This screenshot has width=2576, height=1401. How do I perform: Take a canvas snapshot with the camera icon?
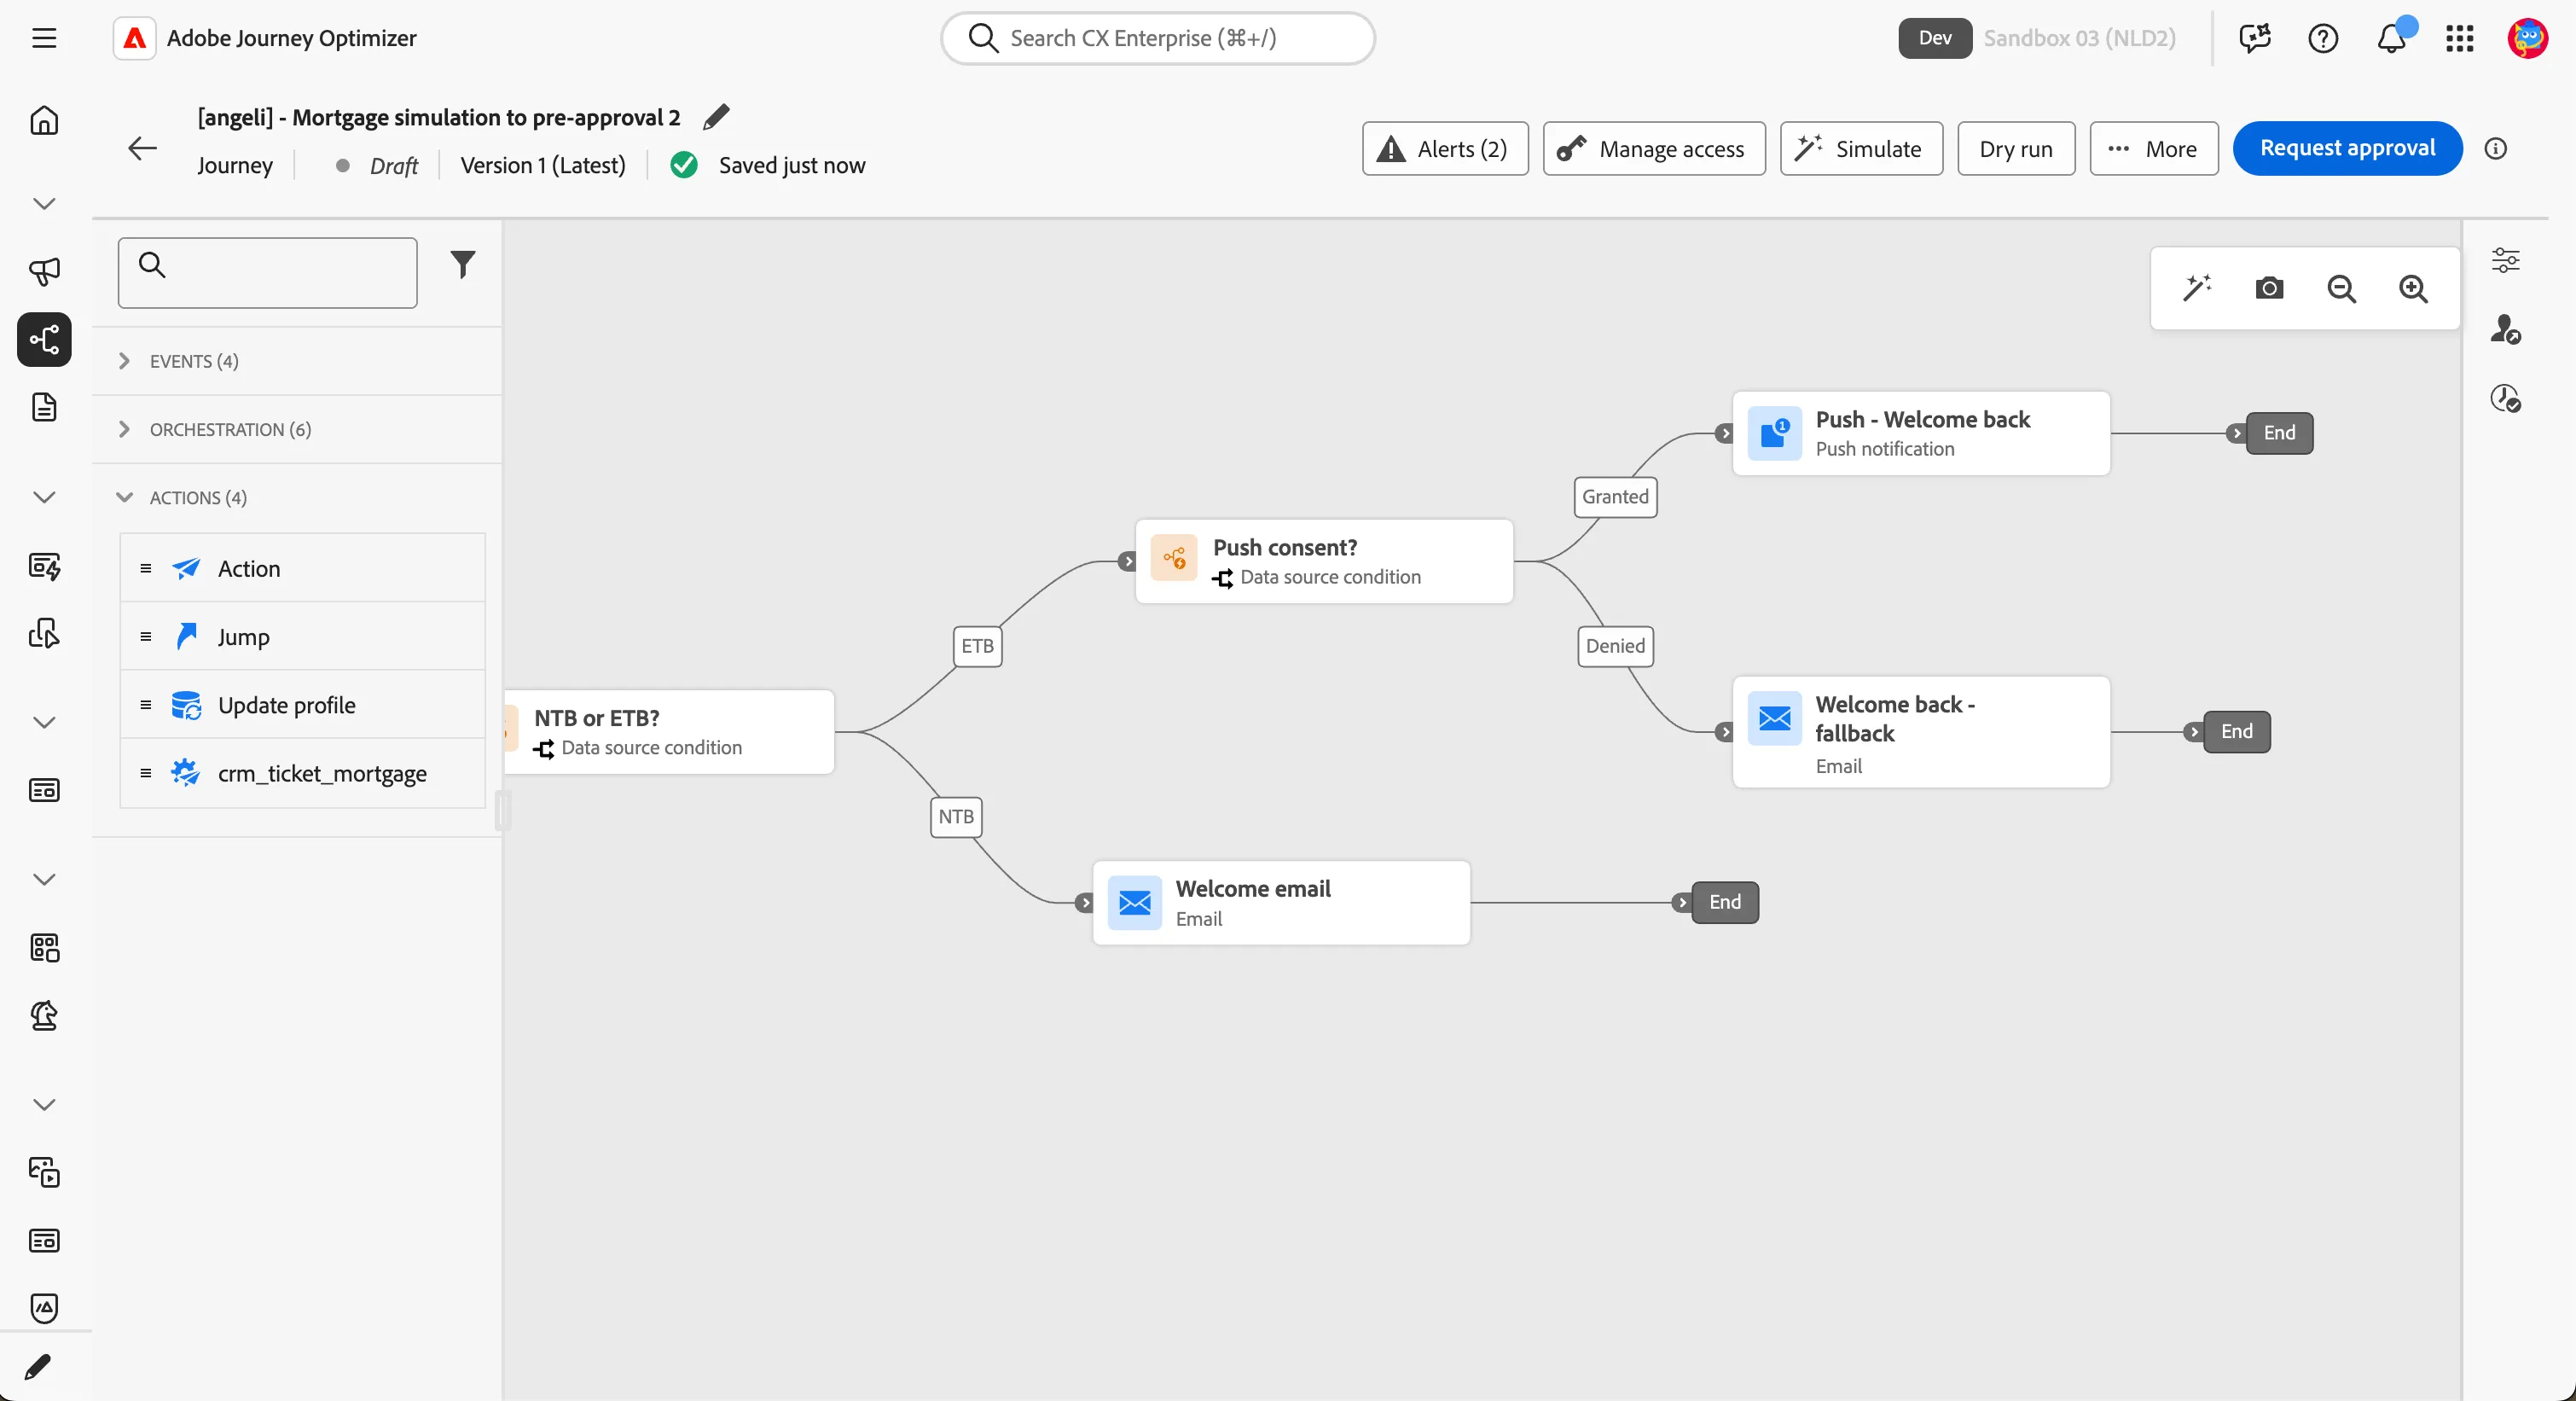click(x=2269, y=289)
